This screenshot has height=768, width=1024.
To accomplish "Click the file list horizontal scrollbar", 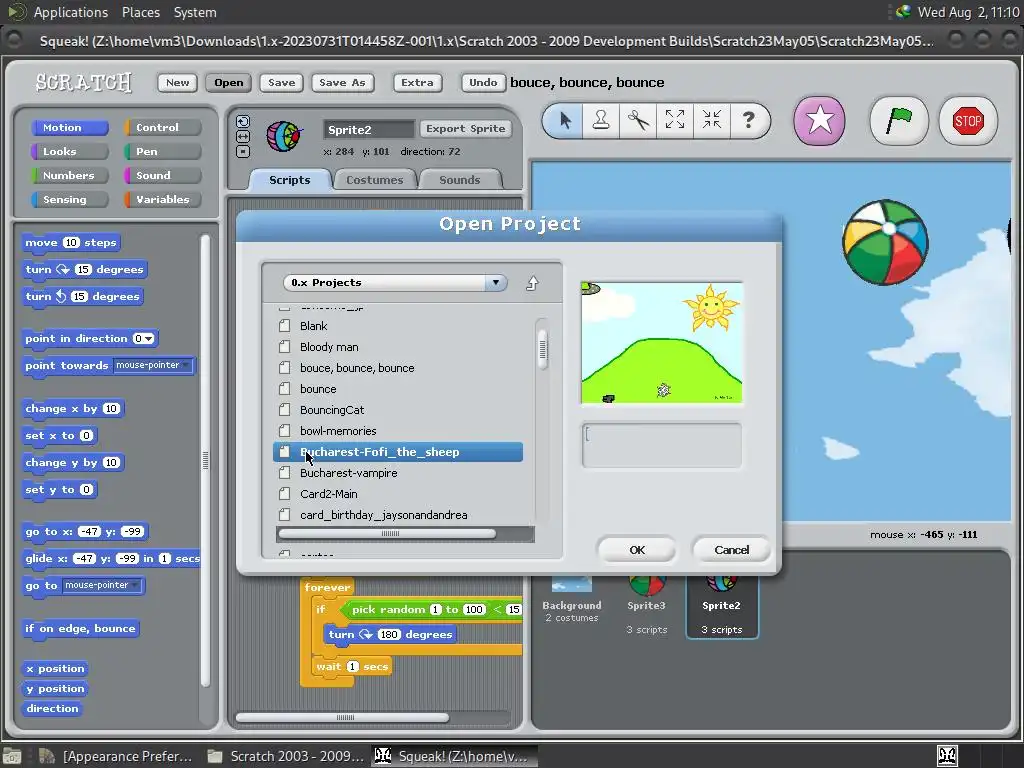I will pos(387,534).
